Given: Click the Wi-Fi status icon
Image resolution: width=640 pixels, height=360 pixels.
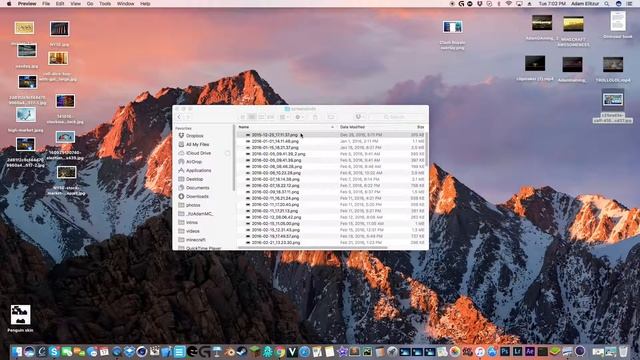Looking at the screenshot, I should tap(509, 4).
